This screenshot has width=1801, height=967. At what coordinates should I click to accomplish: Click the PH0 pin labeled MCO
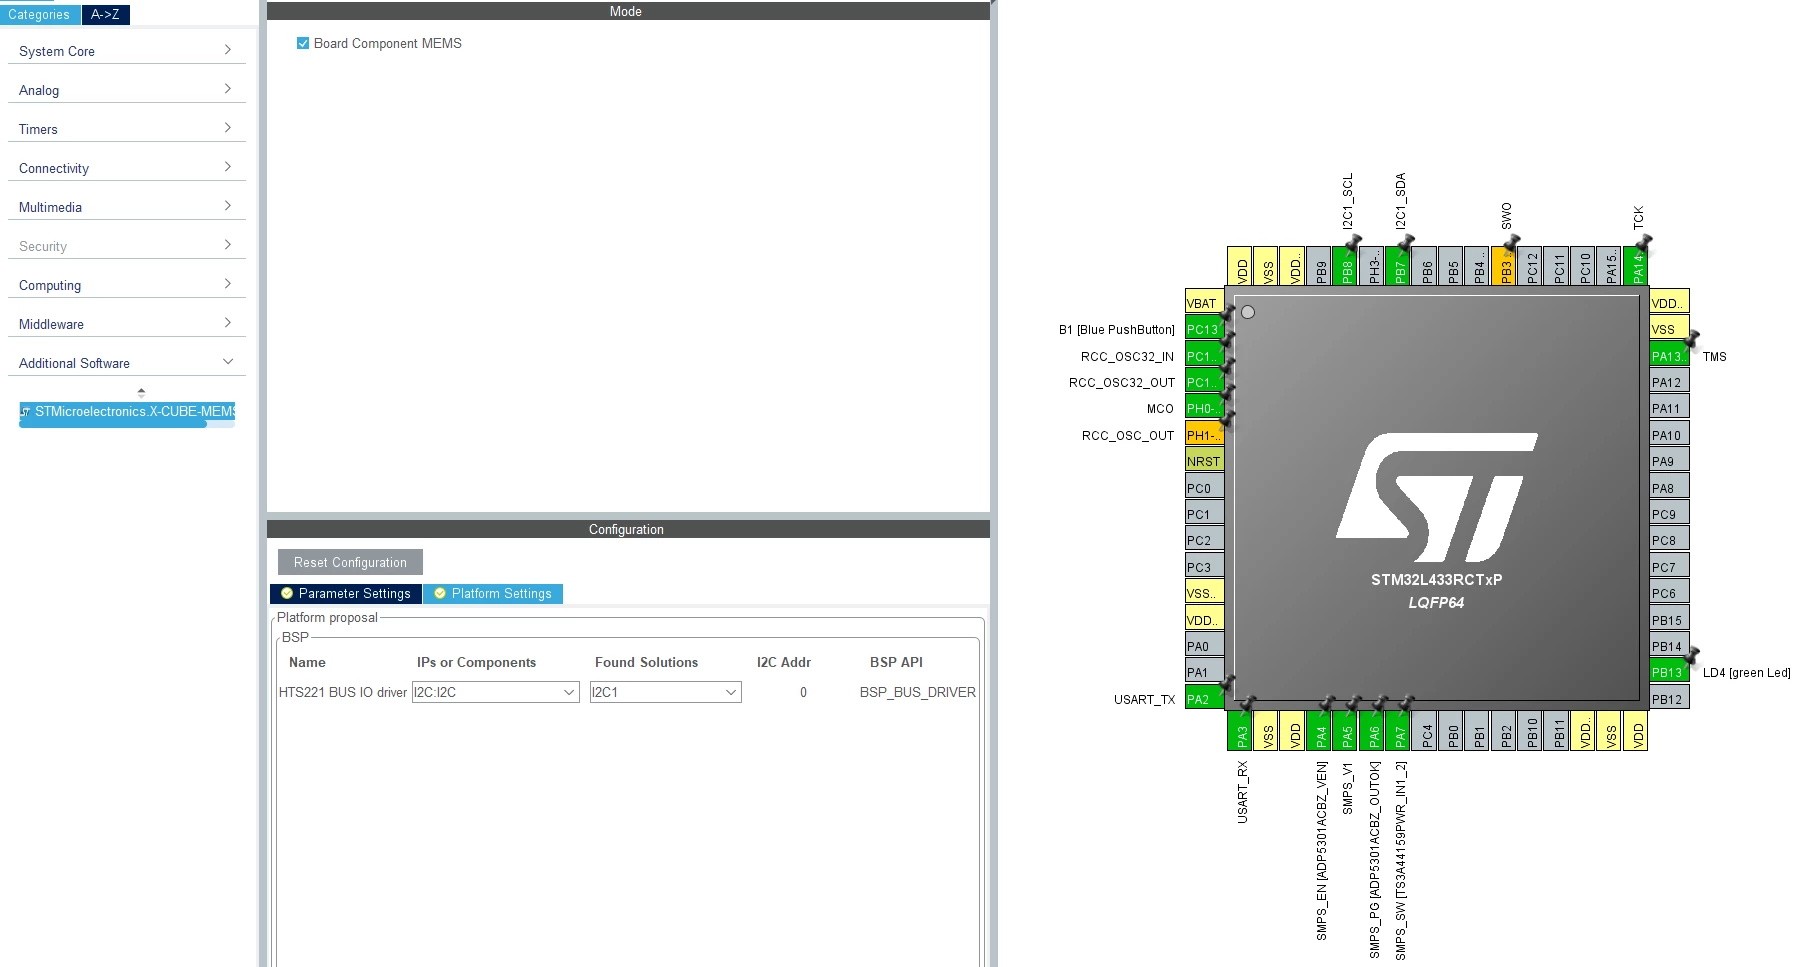1204,408
